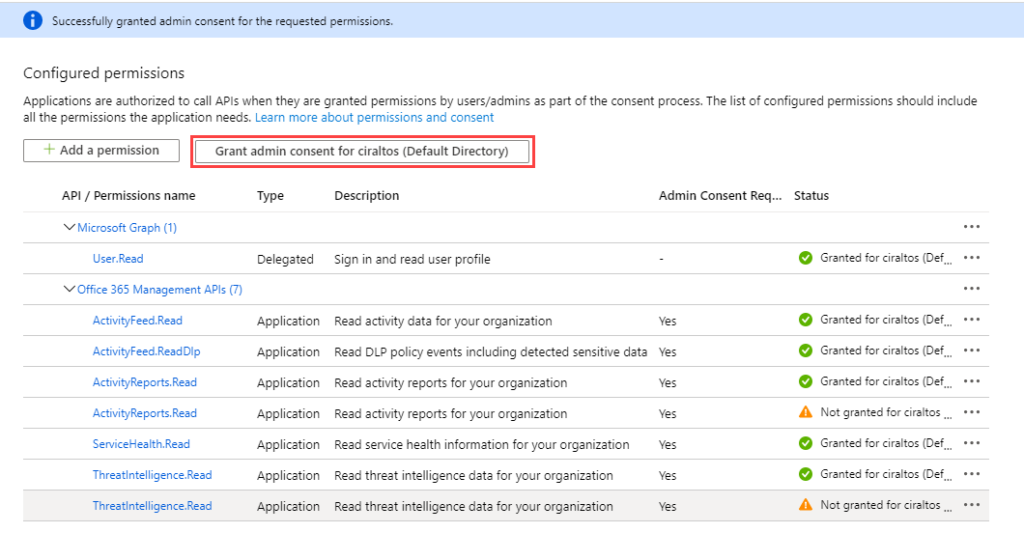Open ellipsis menu for the granted ThreatIntelligence.Read row
Screen dimensions: 1024x533
coord(972,474)
